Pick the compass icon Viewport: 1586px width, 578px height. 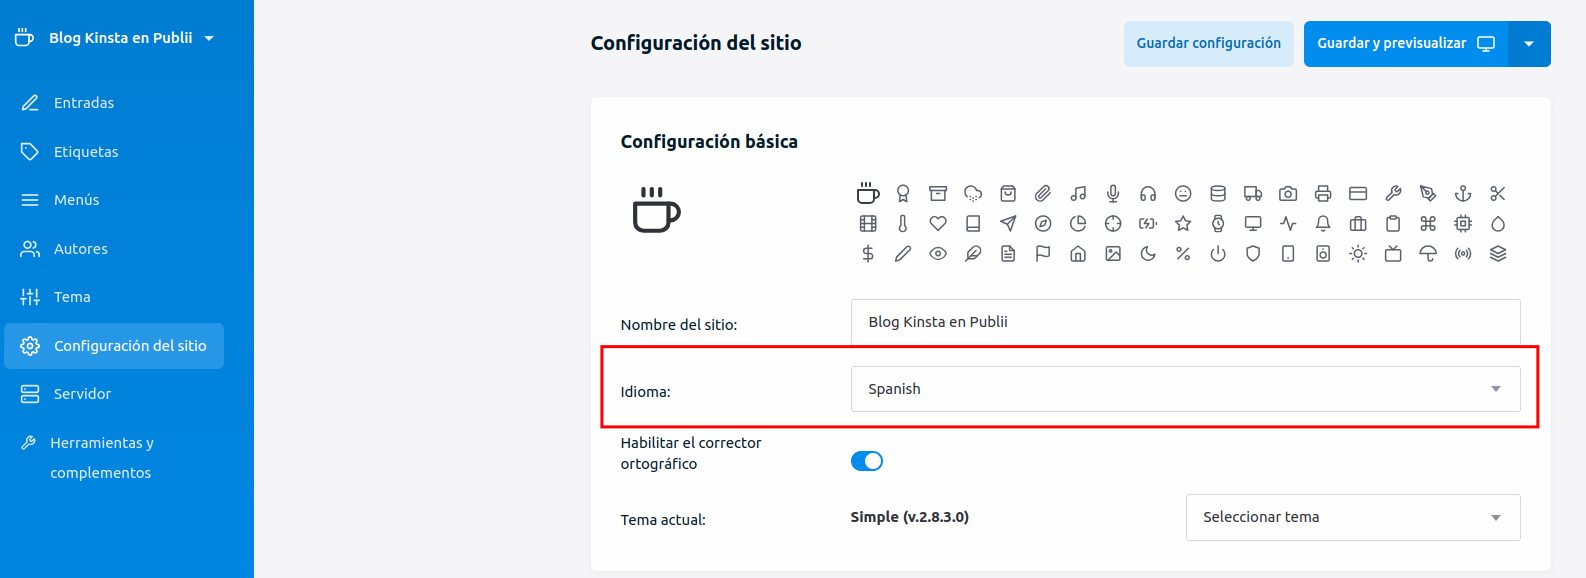click(x=1043, y=224)
